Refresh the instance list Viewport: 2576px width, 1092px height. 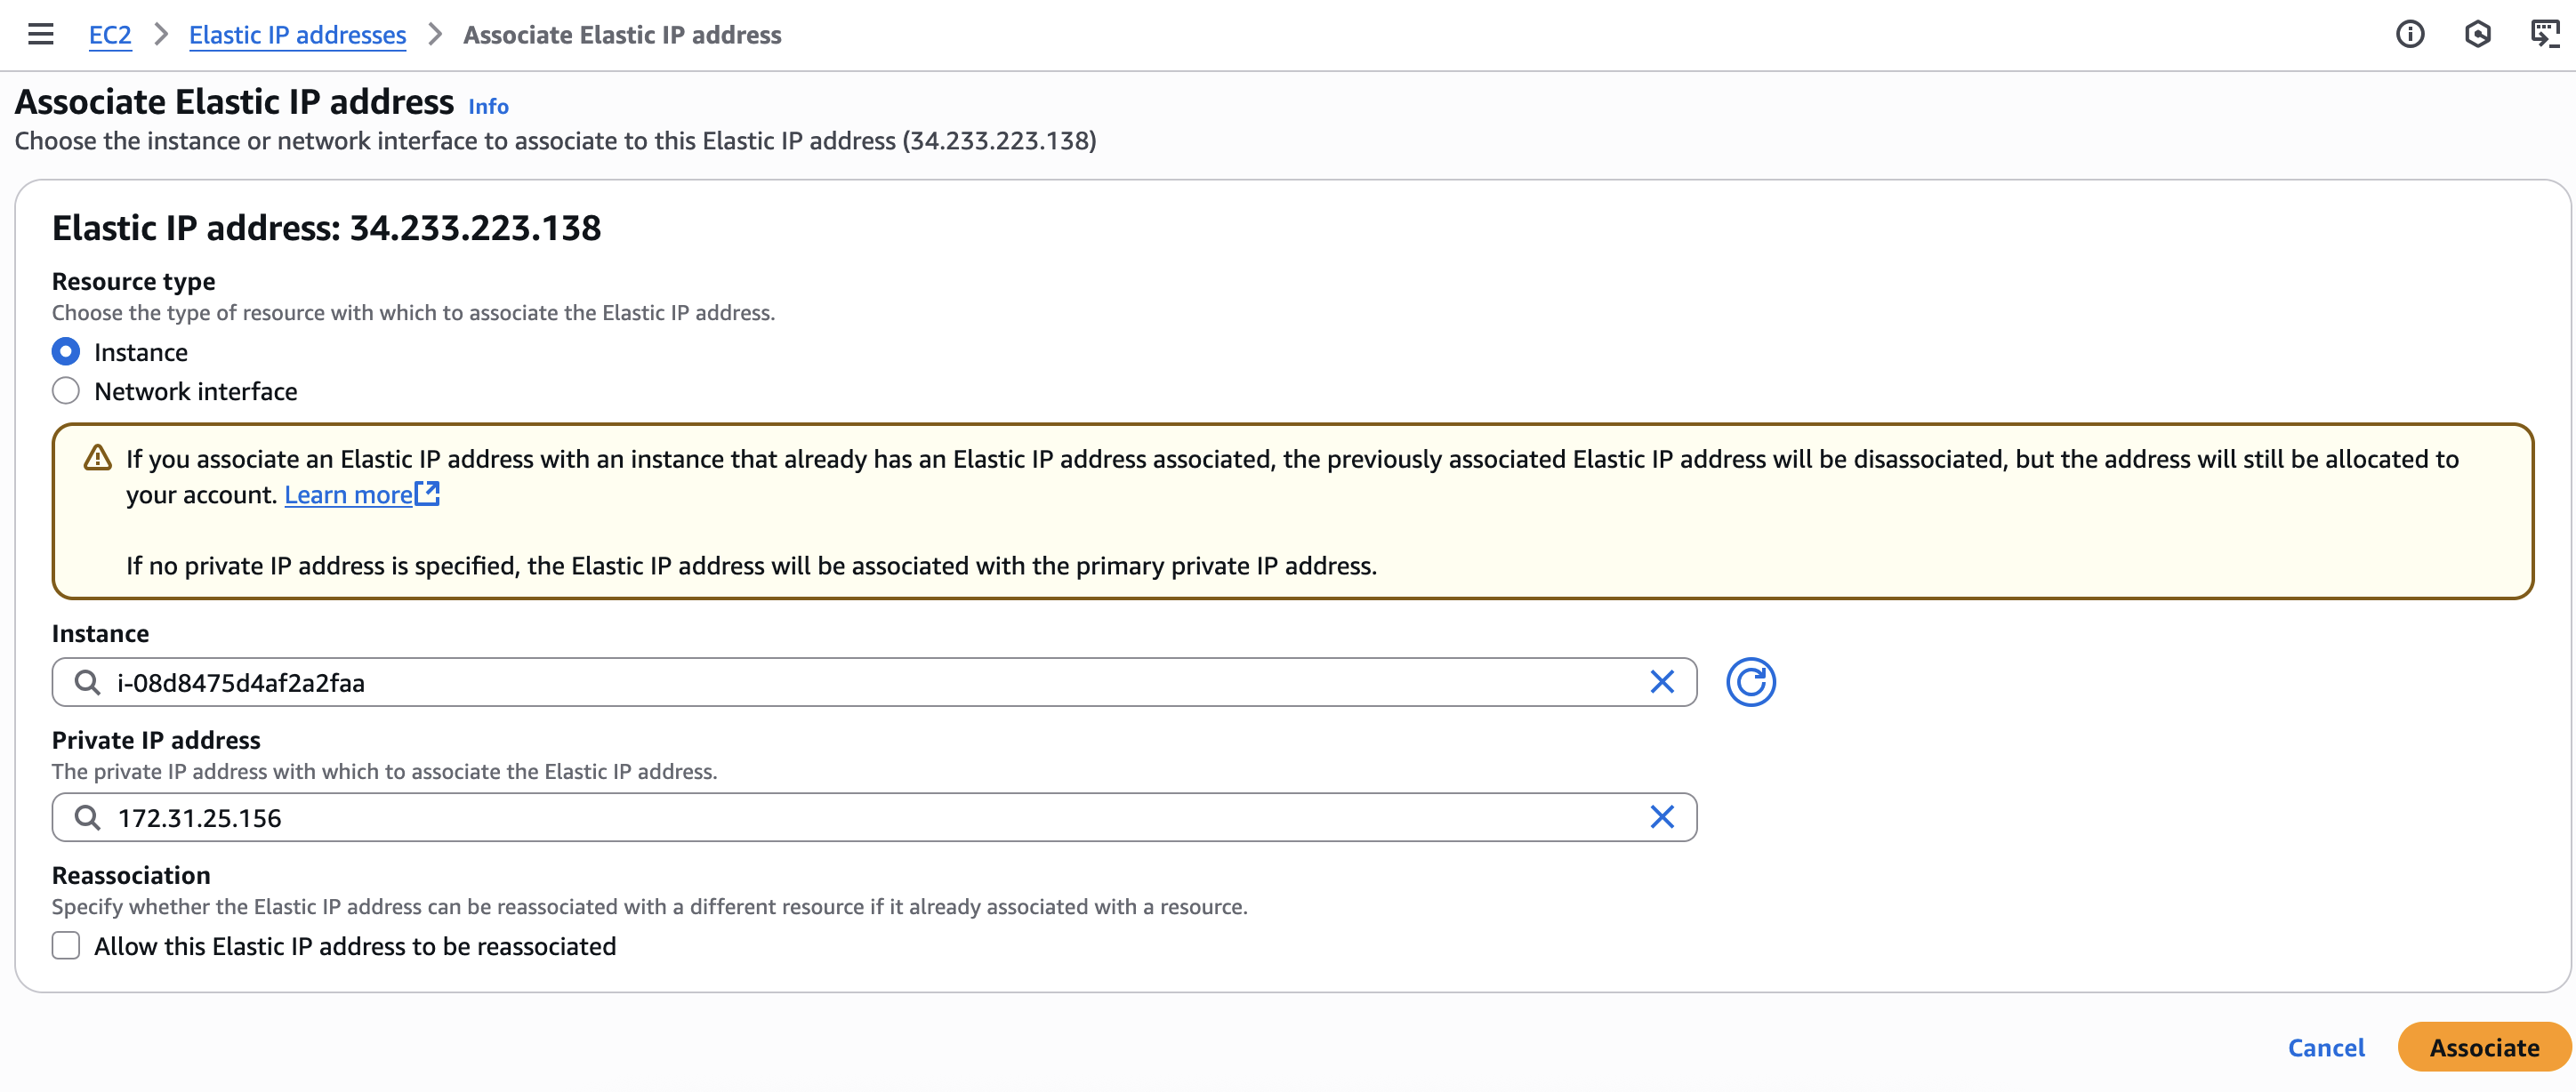[1750, 682]
